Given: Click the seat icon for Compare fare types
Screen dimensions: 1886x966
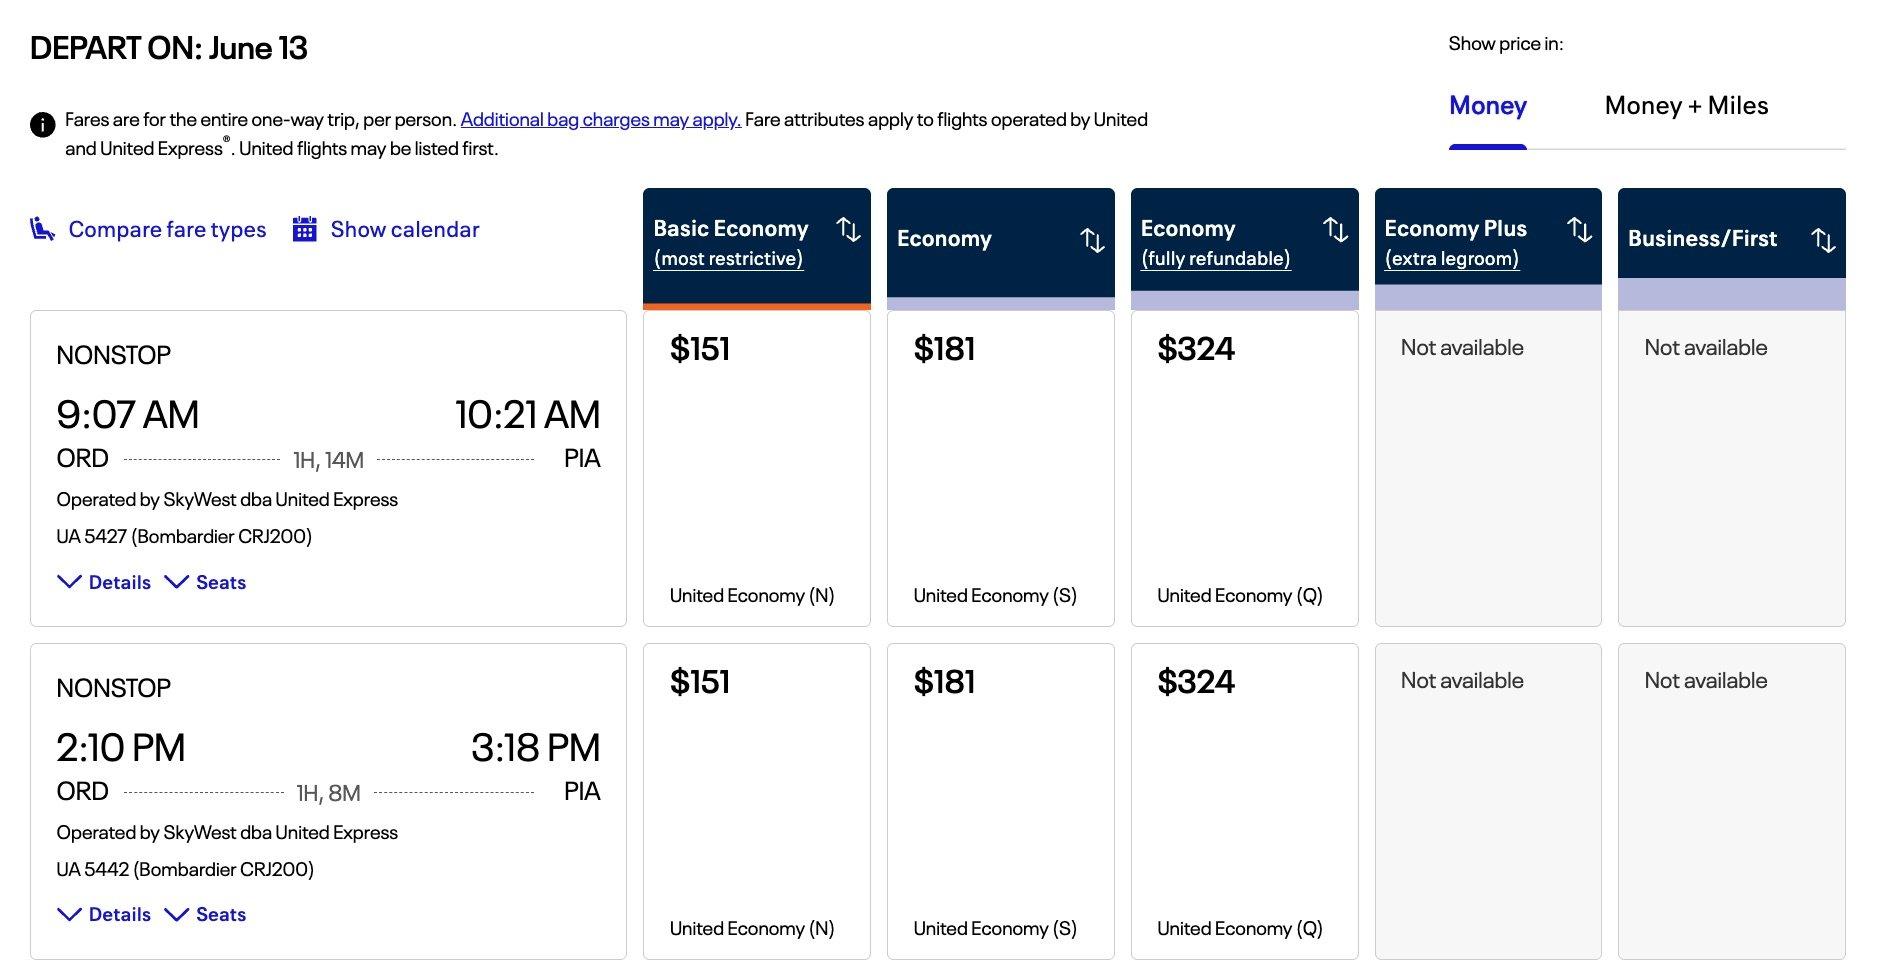Looking at the screenshot, I should (42, 229).
